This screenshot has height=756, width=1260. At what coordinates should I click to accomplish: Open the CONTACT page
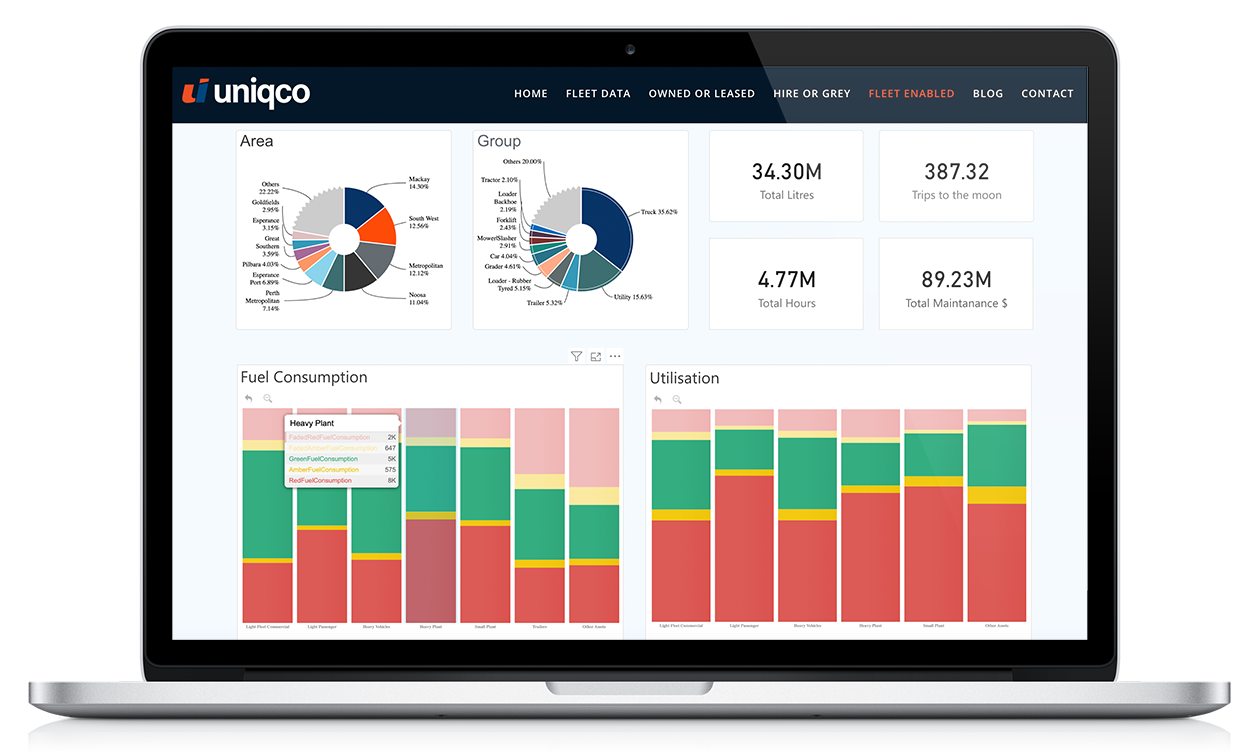(x=1047, y=93)
